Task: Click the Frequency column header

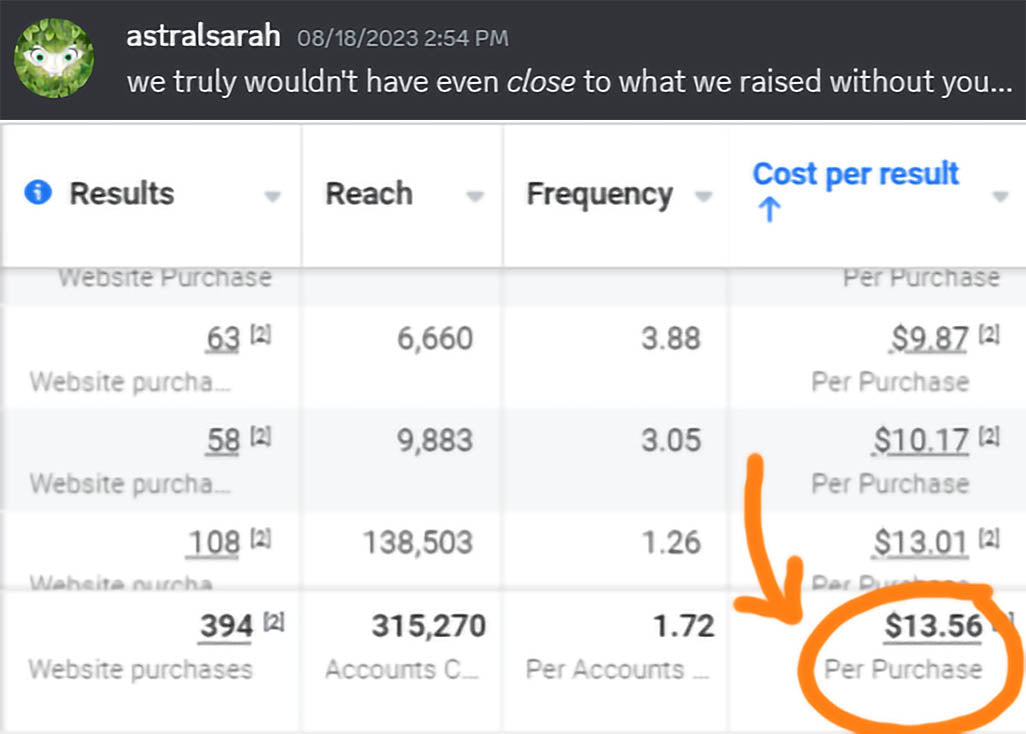Action: pos(599,194)
